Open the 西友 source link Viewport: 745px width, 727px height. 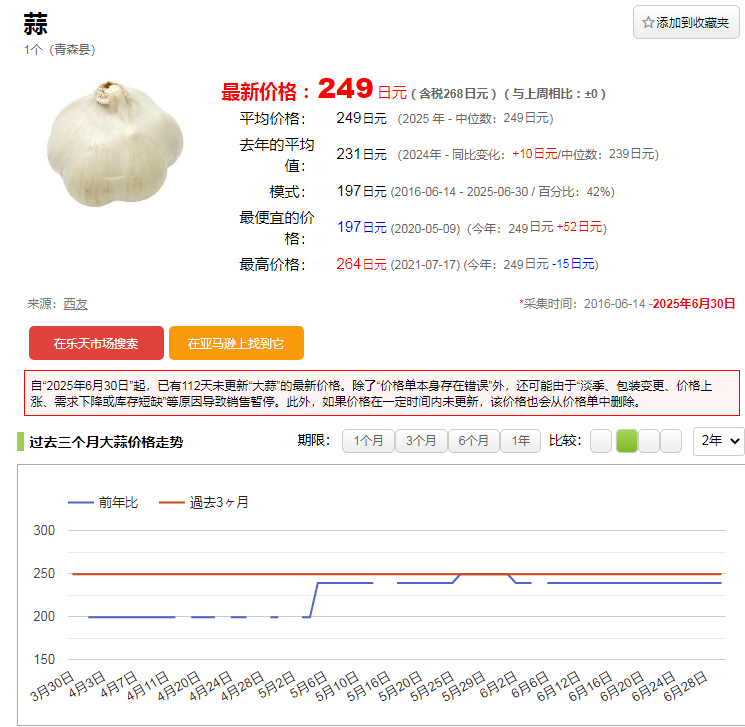75,304
